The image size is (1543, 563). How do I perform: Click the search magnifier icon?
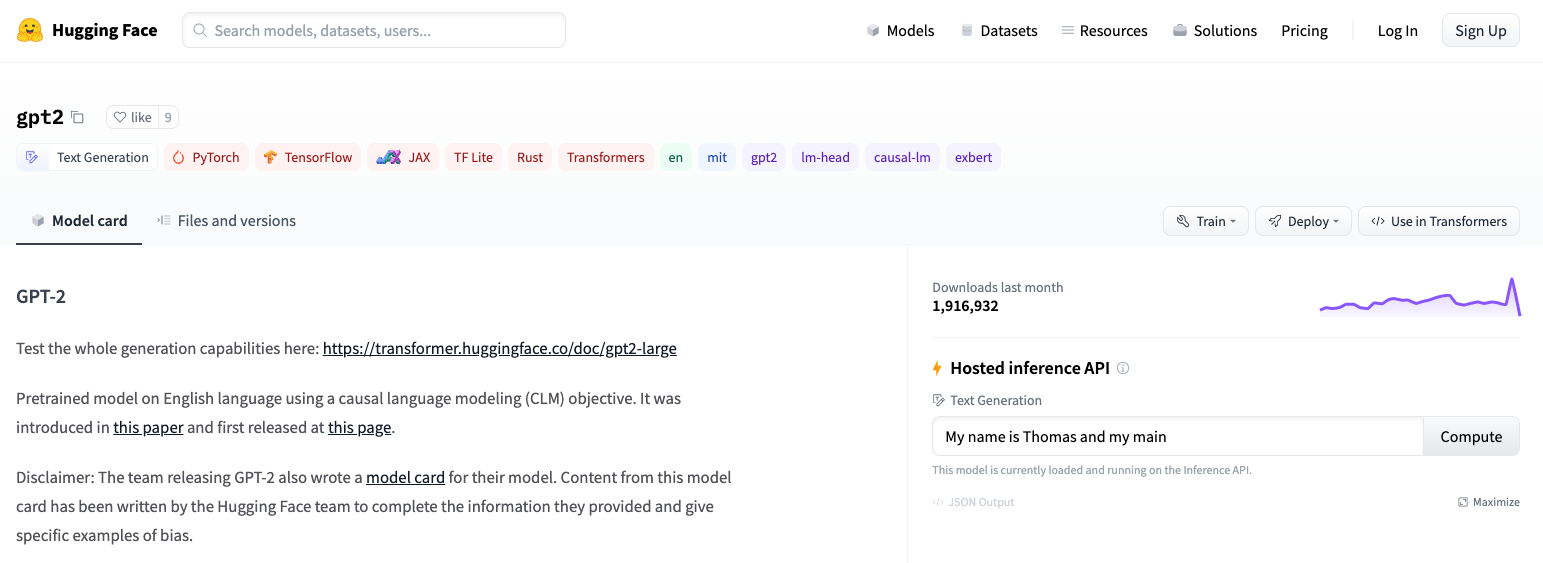pos(201,30)
